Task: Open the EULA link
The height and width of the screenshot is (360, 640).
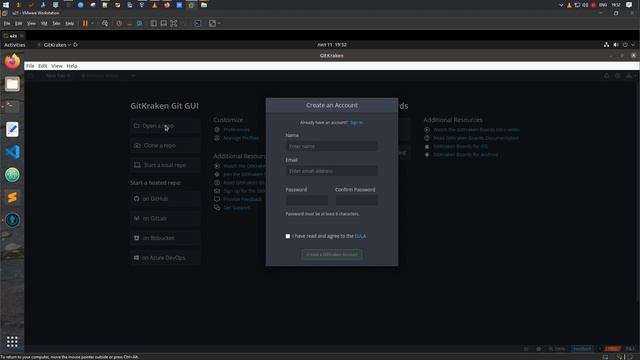Action: 360,236
